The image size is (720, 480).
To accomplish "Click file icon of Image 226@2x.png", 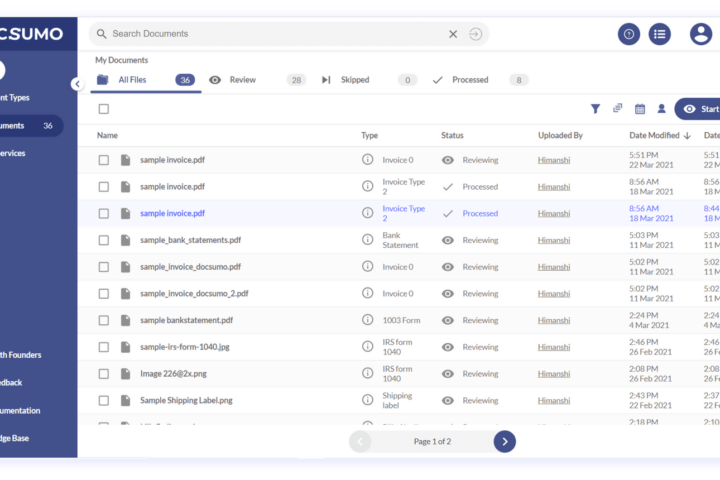I will (x=125, y=373).
